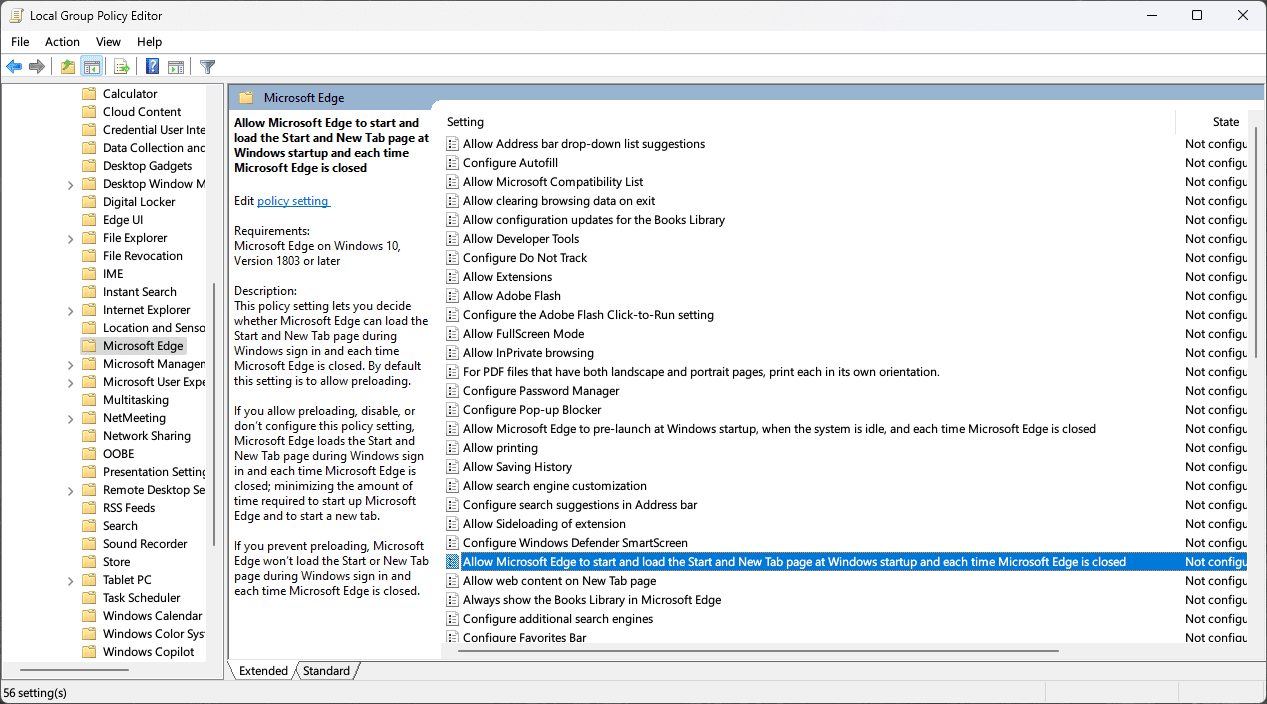The width and height of the screenshot is (1267, 704).
Task: Select 'Allow Microsoft Compatibility List' setting
Action: pos(553,182)
